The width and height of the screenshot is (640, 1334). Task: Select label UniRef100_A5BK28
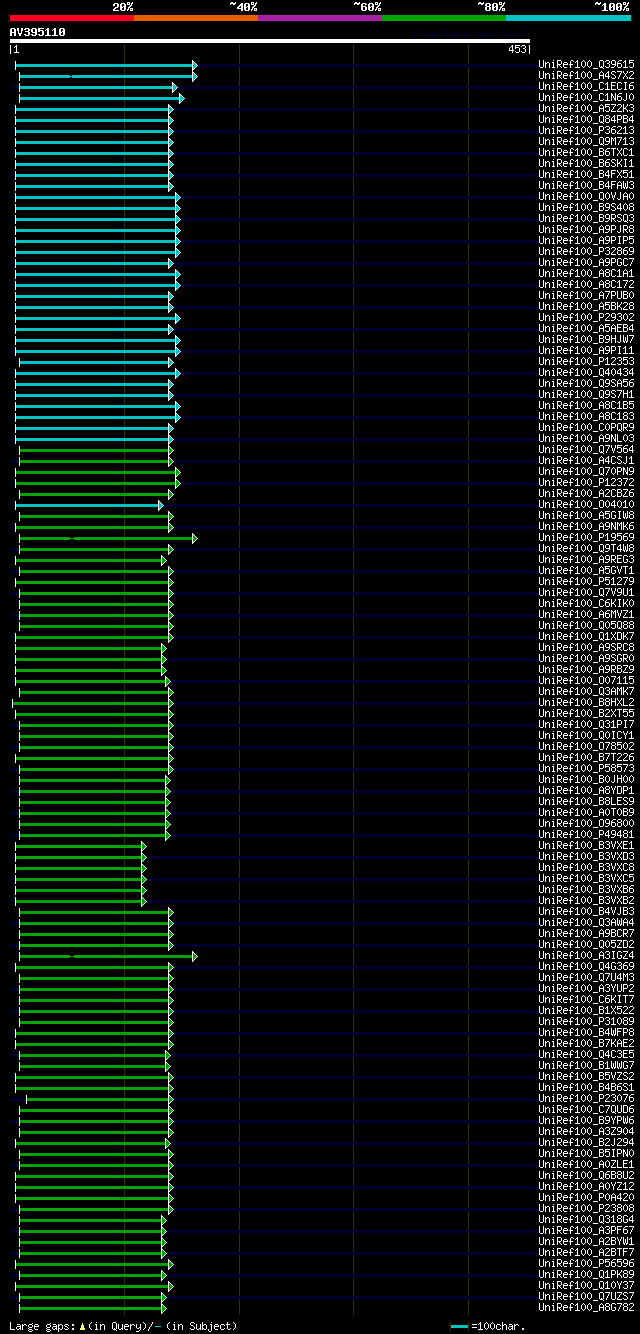[586, 306]
